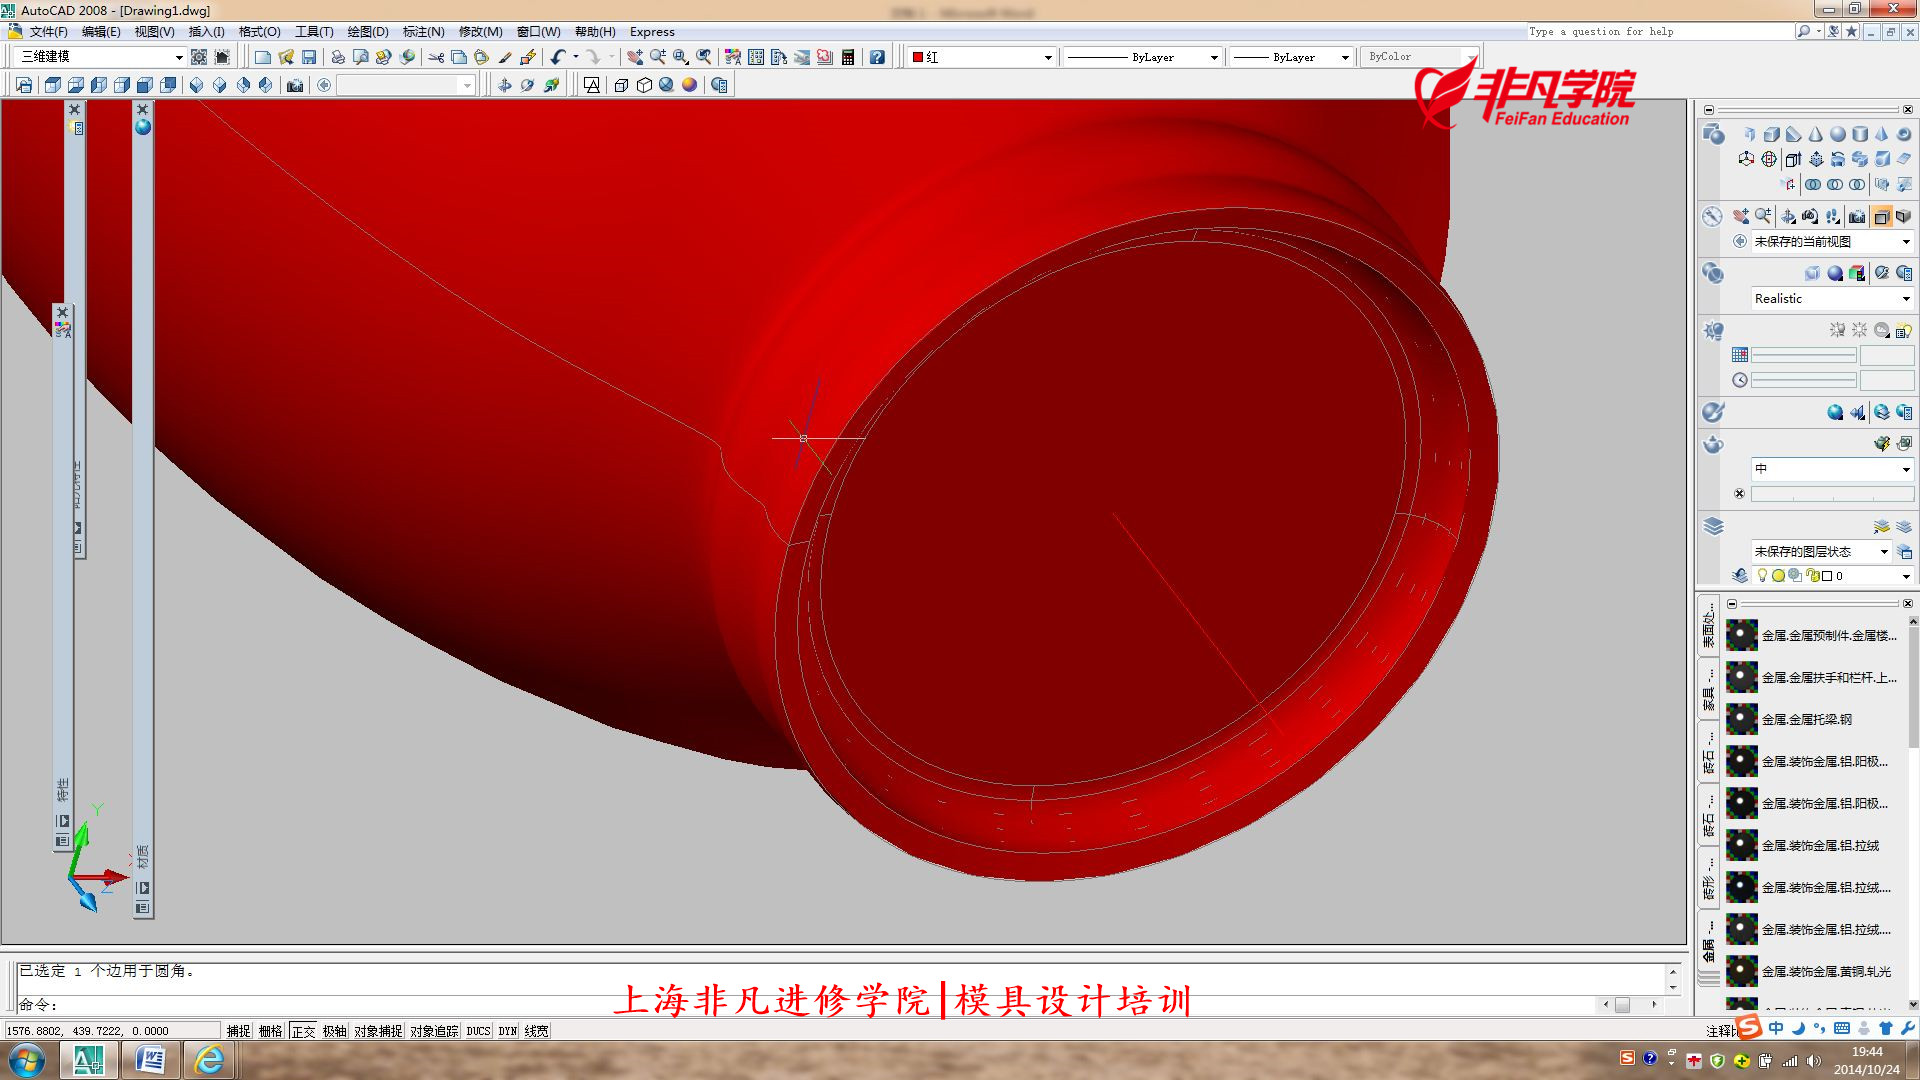Click the Cut scissors icon
This screenshot has height=1080, width=1920.
click(436, 57)
